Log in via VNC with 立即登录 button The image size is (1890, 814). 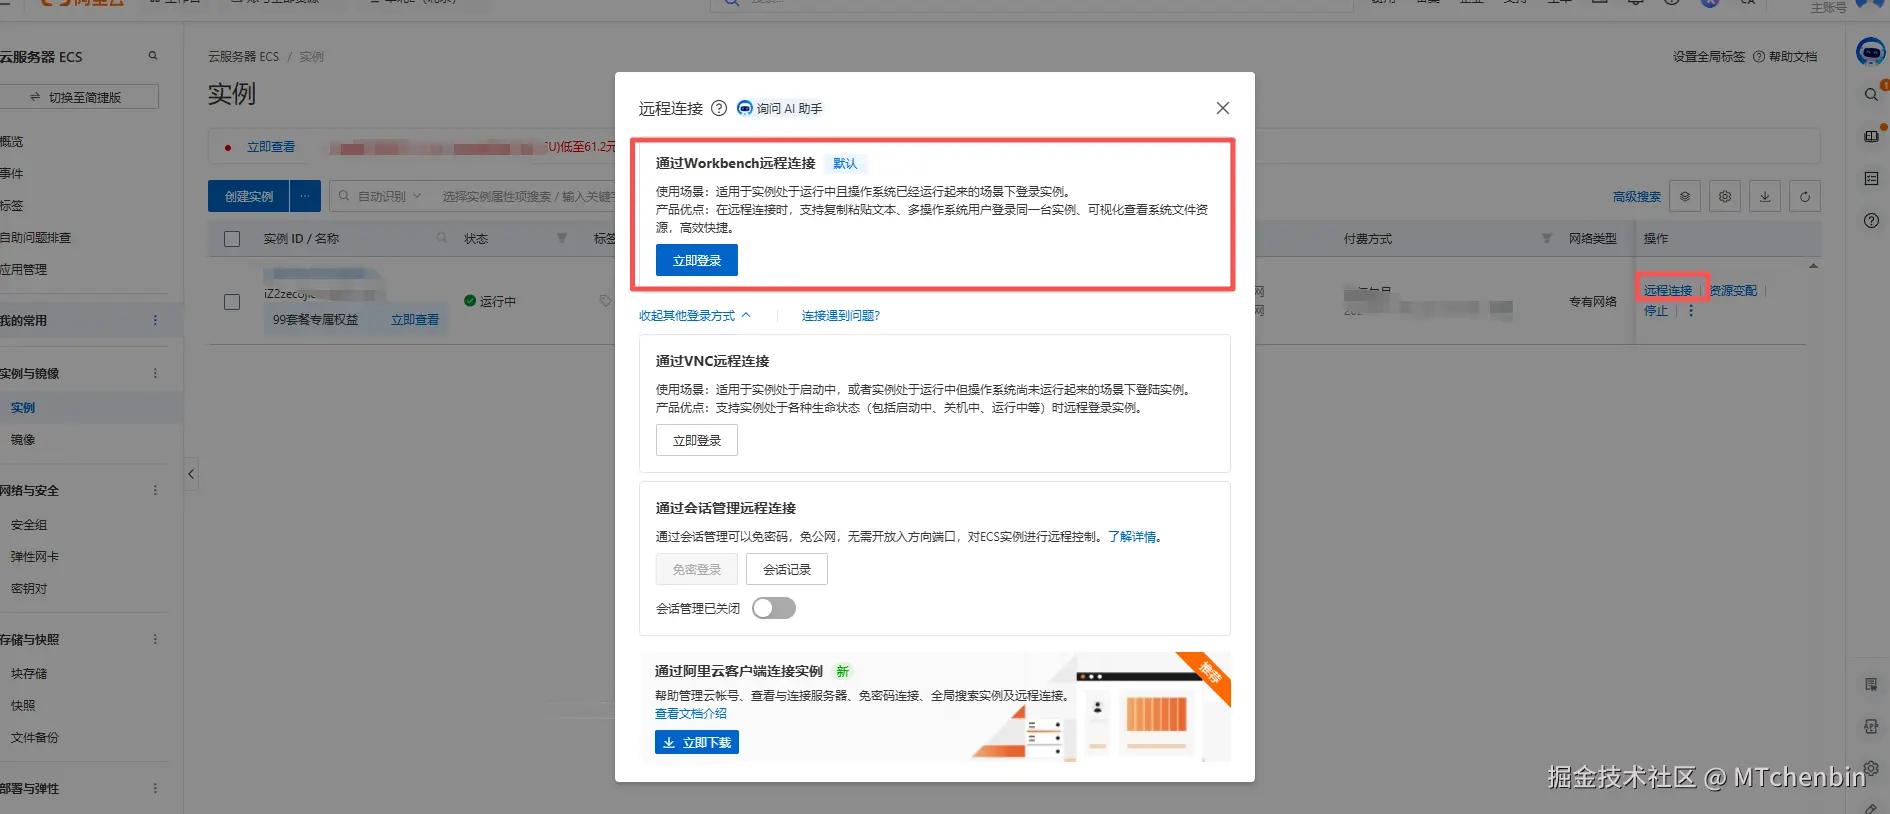(697, 440)
